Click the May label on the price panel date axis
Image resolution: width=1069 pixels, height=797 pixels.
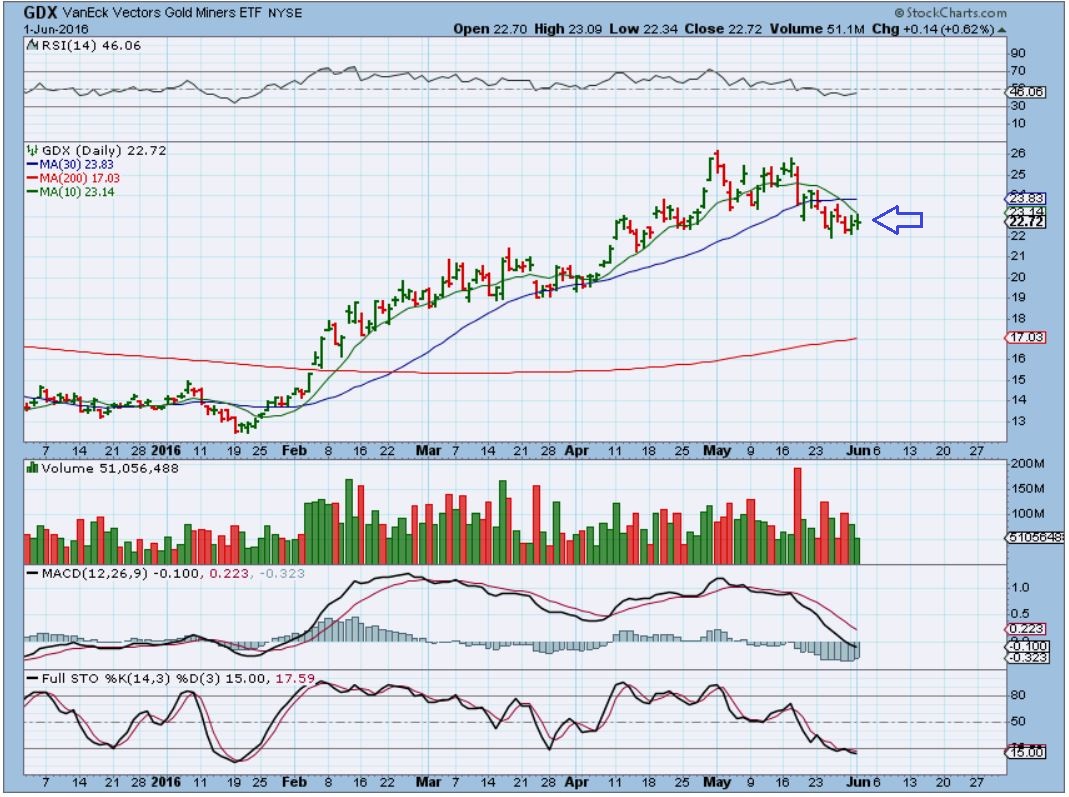coord(717,451)
